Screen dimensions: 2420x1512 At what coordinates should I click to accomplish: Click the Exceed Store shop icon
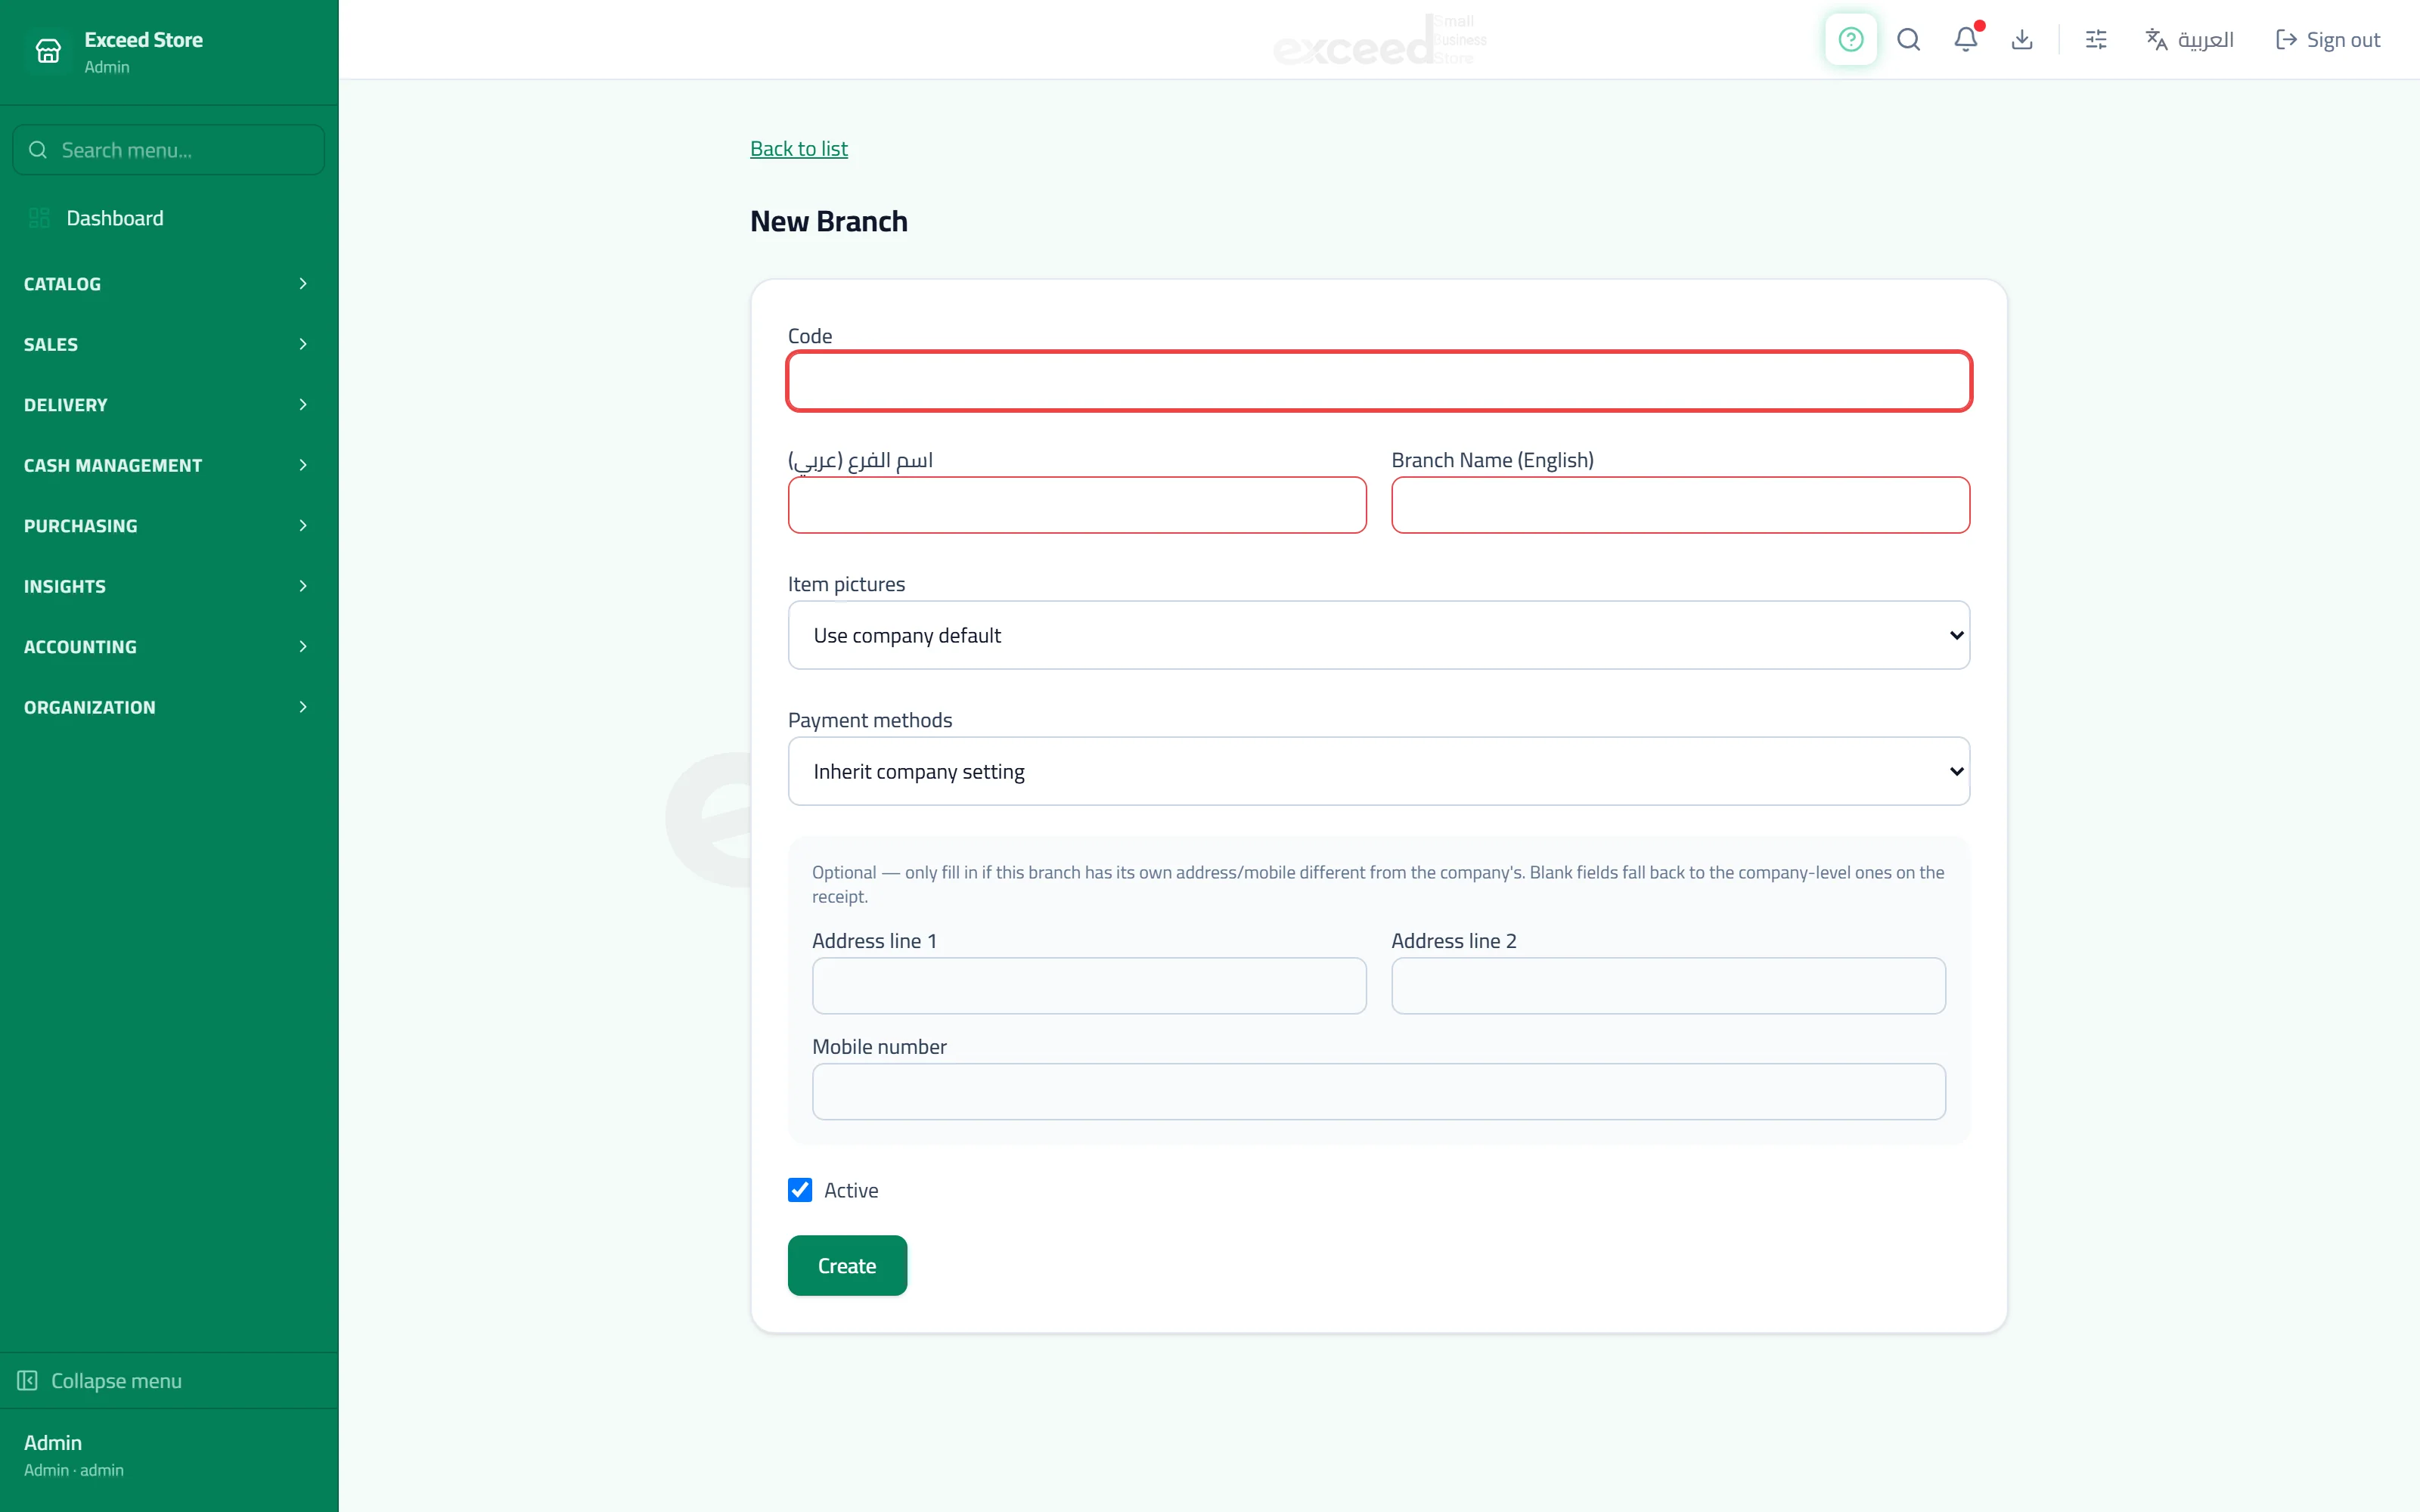coord(48,51)
